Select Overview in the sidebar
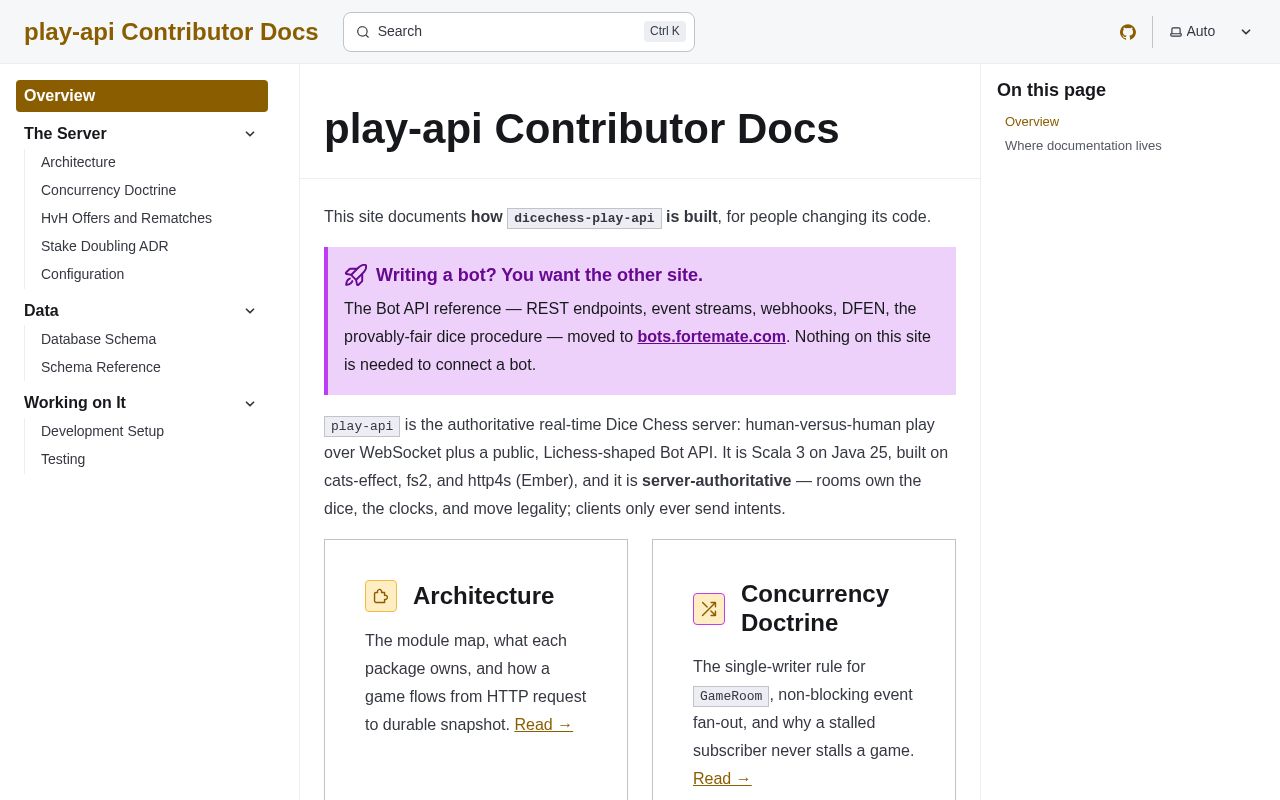Image resolution: width=1280 pixels, height=800 pixels. click(142, 96)
